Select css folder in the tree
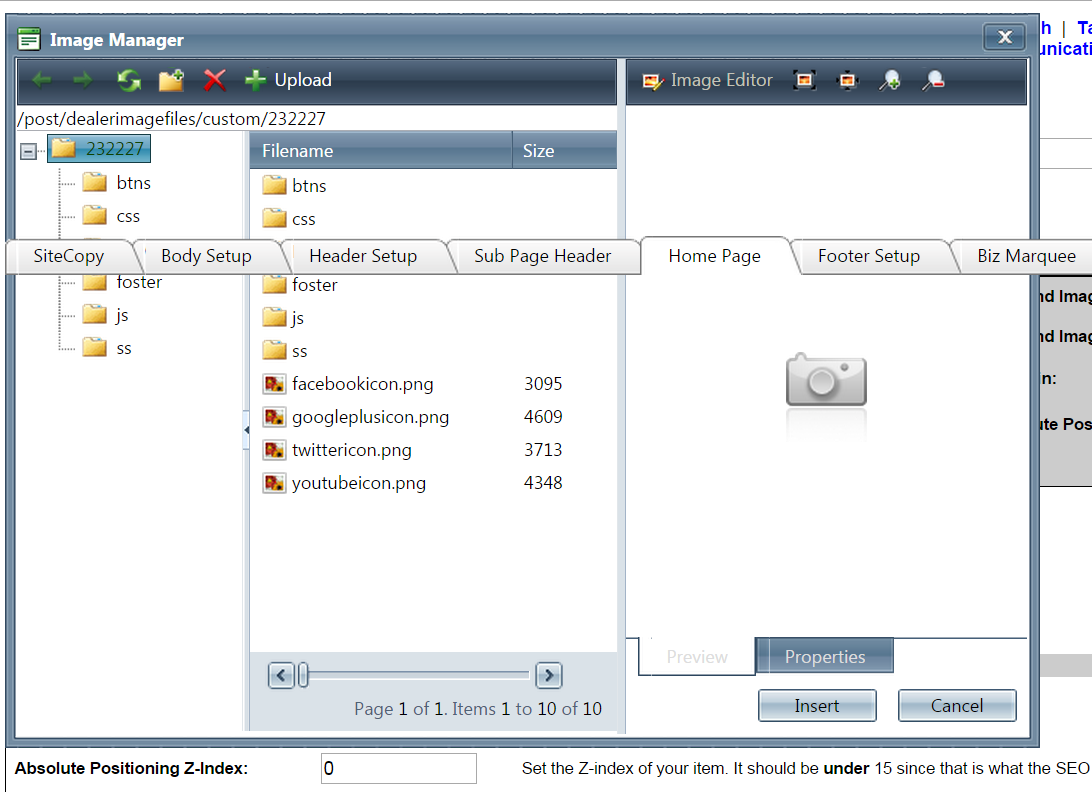Image resolution: width=1092 pixels, height=792 pixels. click(111, 216)
